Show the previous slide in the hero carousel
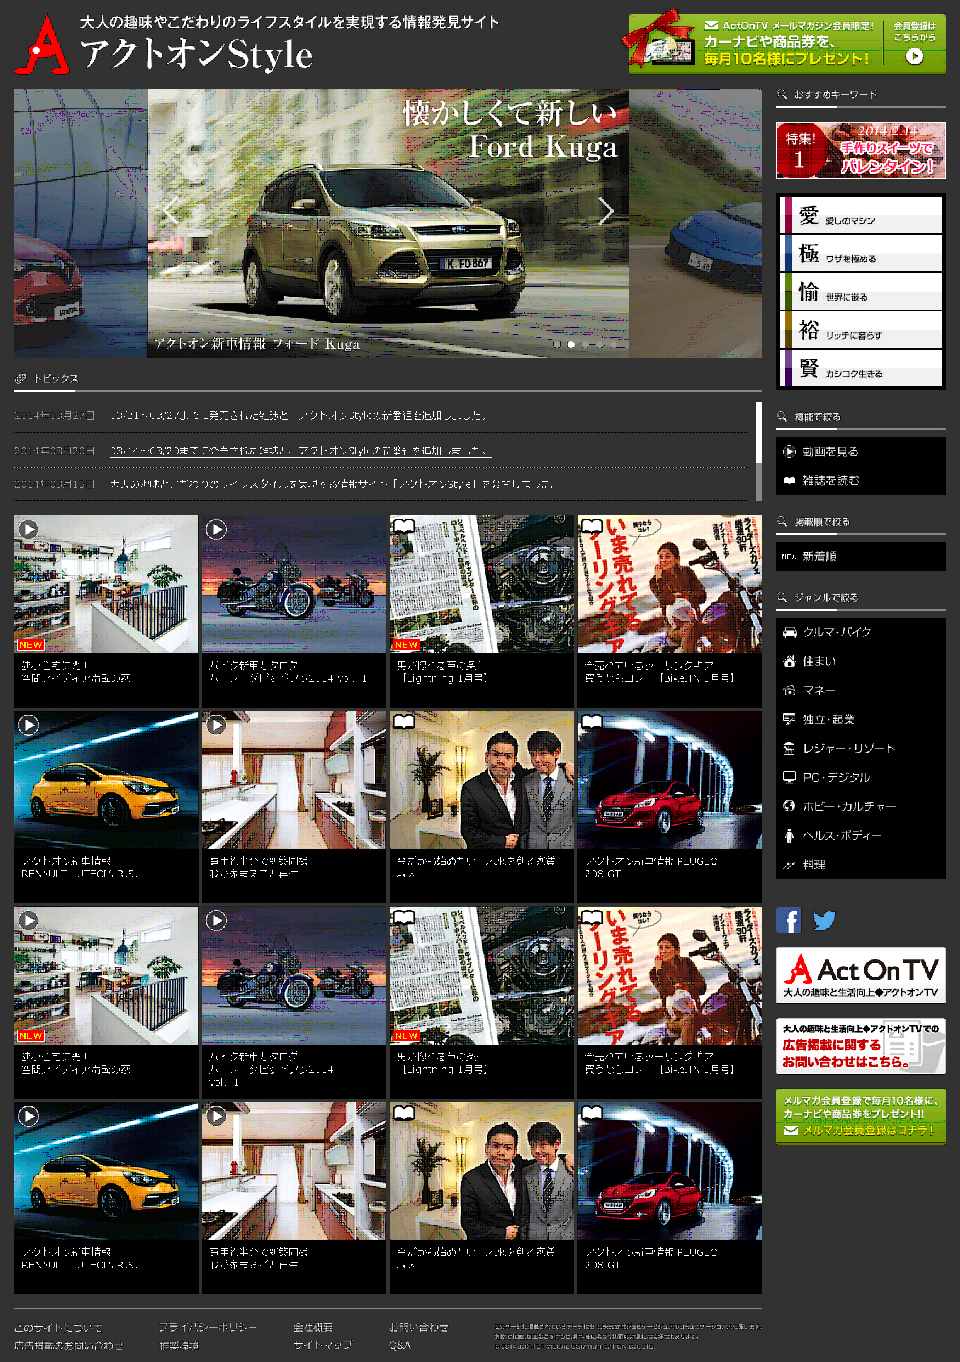Viewport: 960px width, 1362px height. (171, 211)
